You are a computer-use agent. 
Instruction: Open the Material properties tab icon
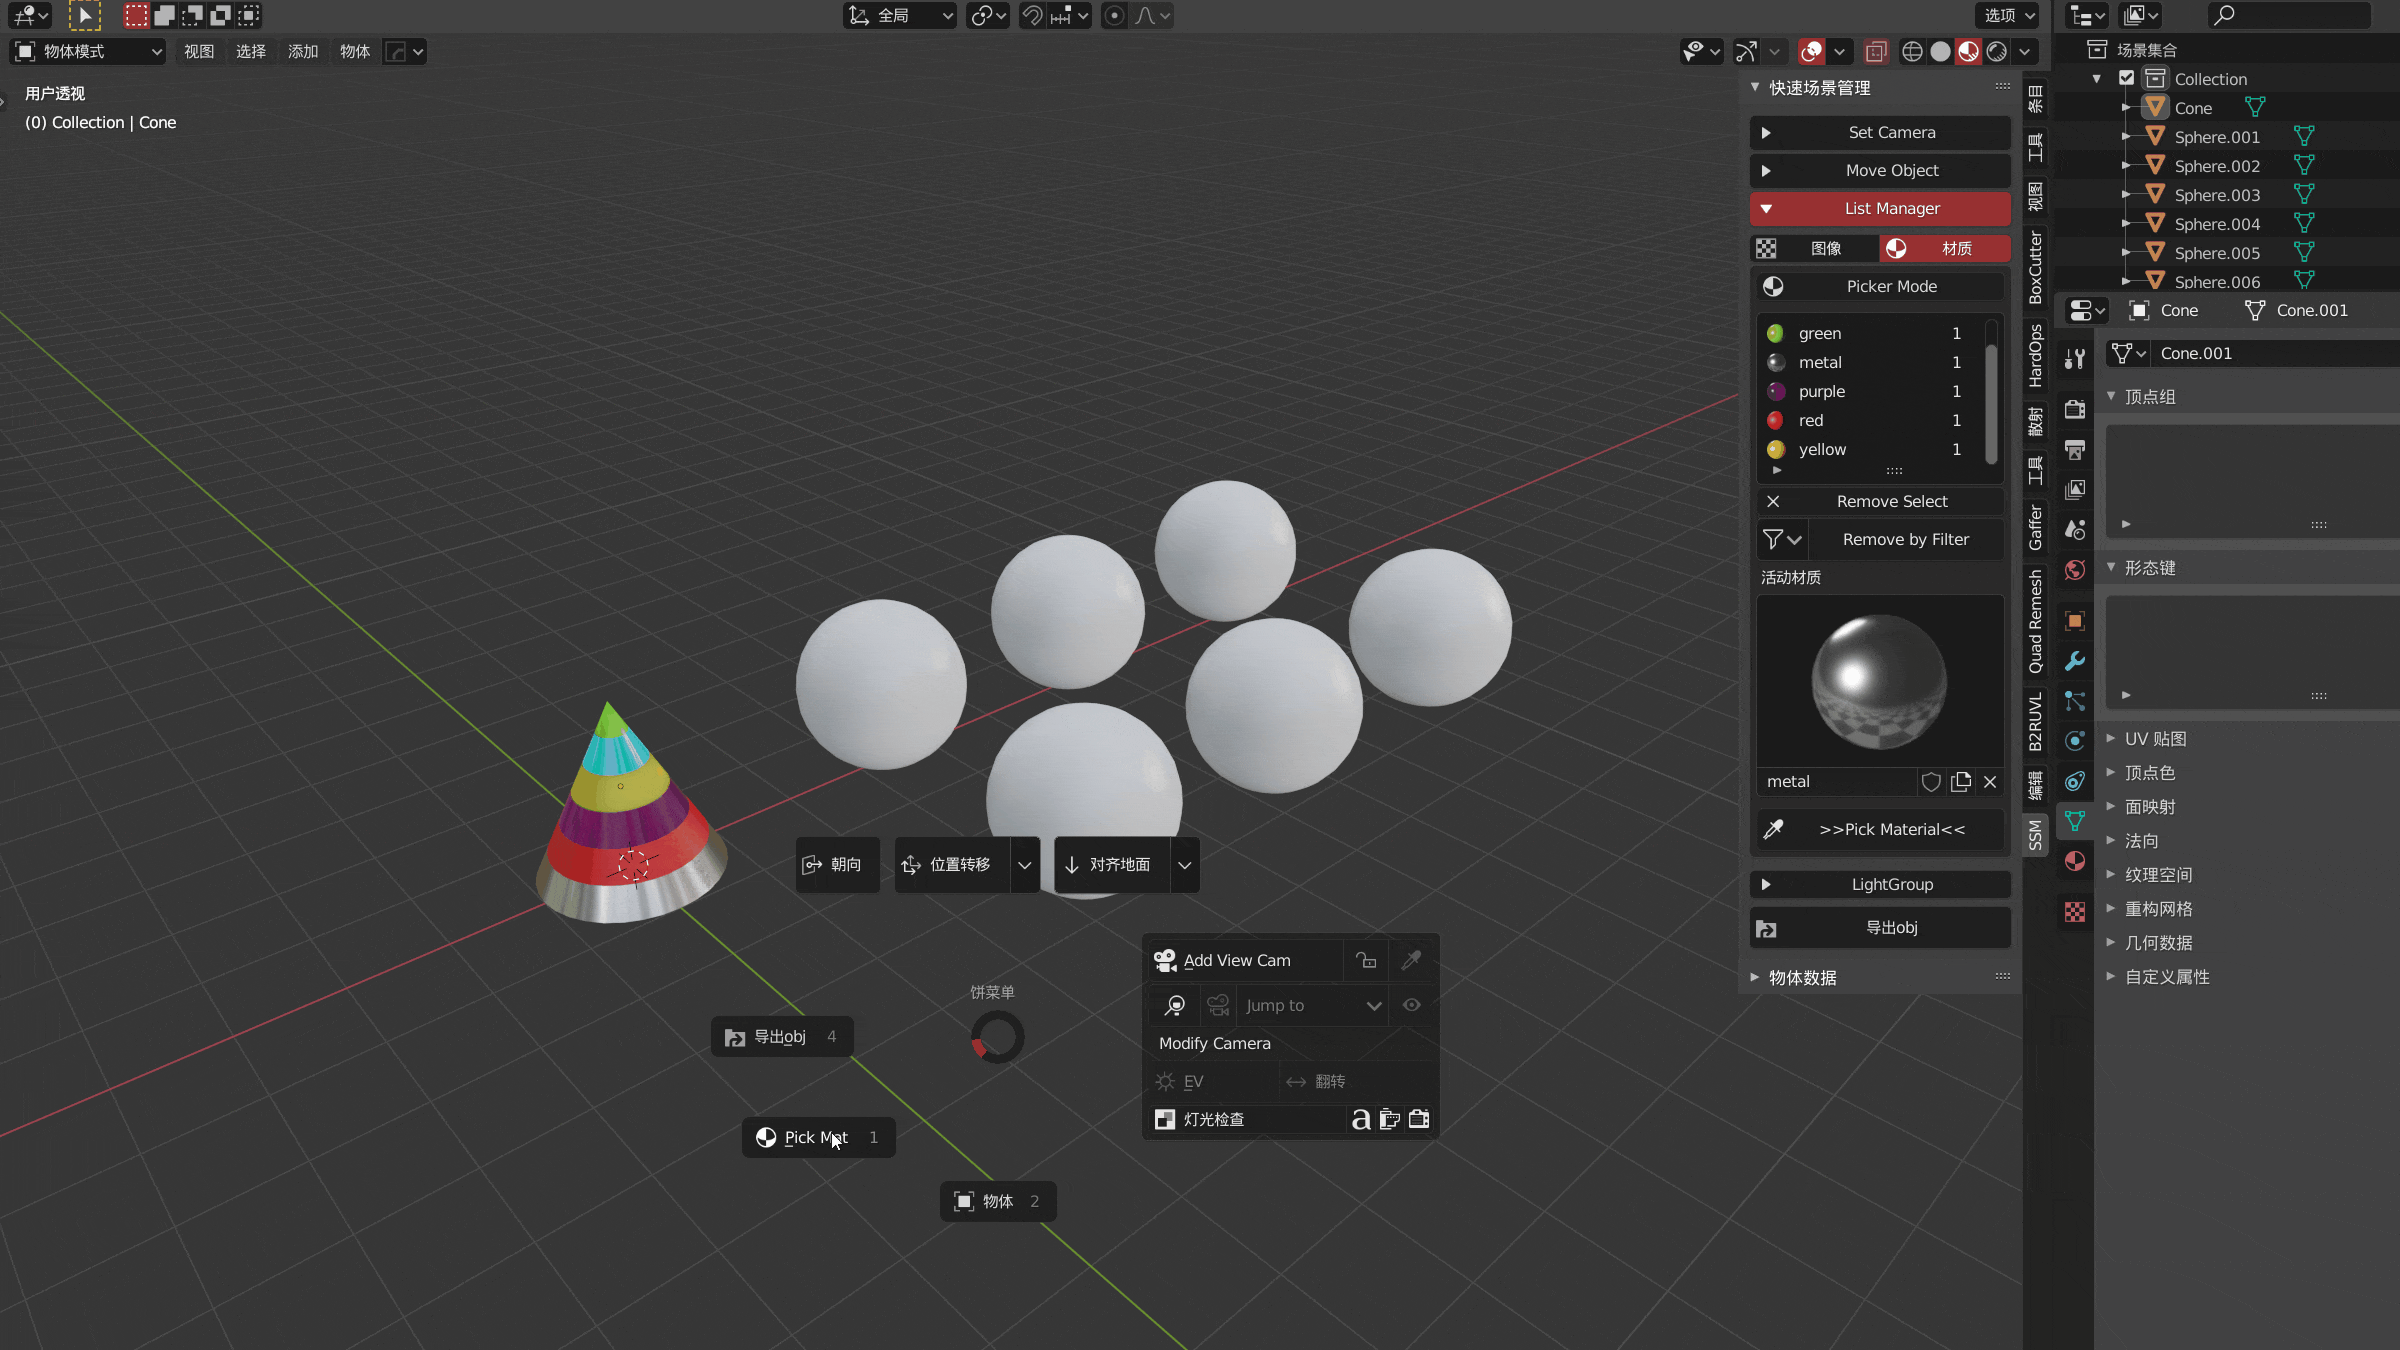point(2075,861)
